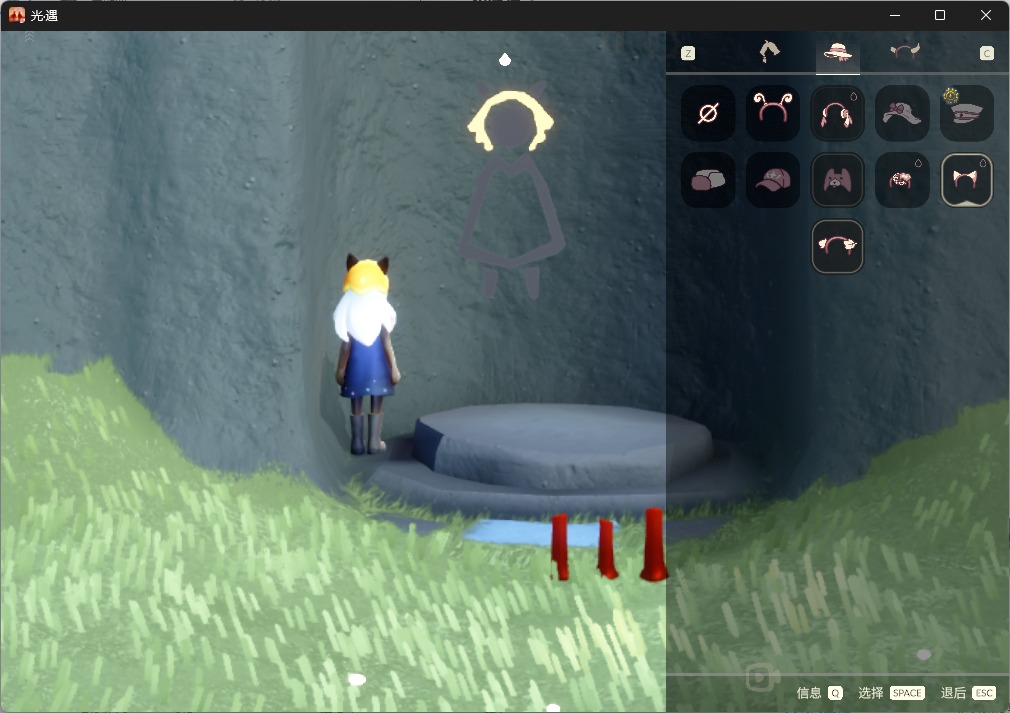Screen dimensions: 1010x713
Task: Click the Z previous-category key hint
Action: [x=688, y=53]
